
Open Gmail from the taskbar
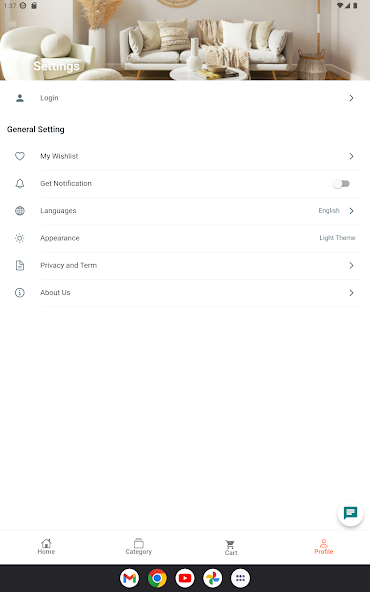[130, 578]
